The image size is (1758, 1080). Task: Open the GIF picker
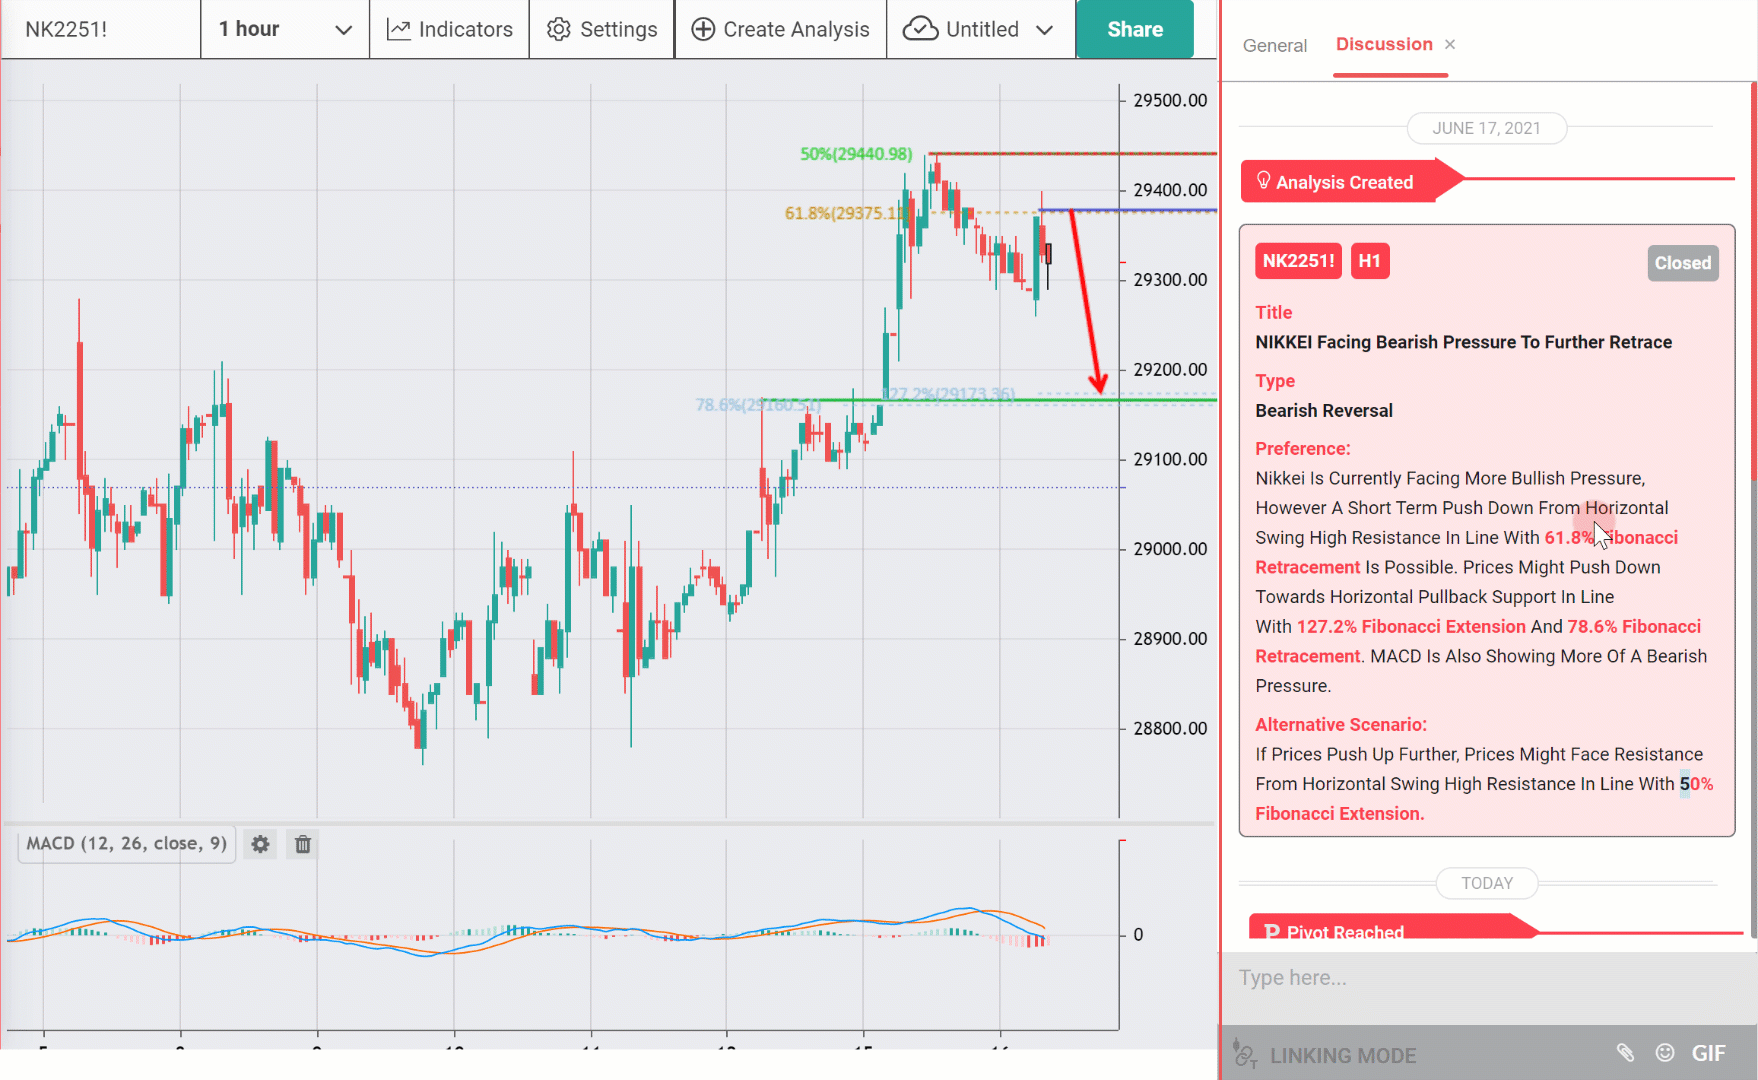[x=1708, y=1053]
